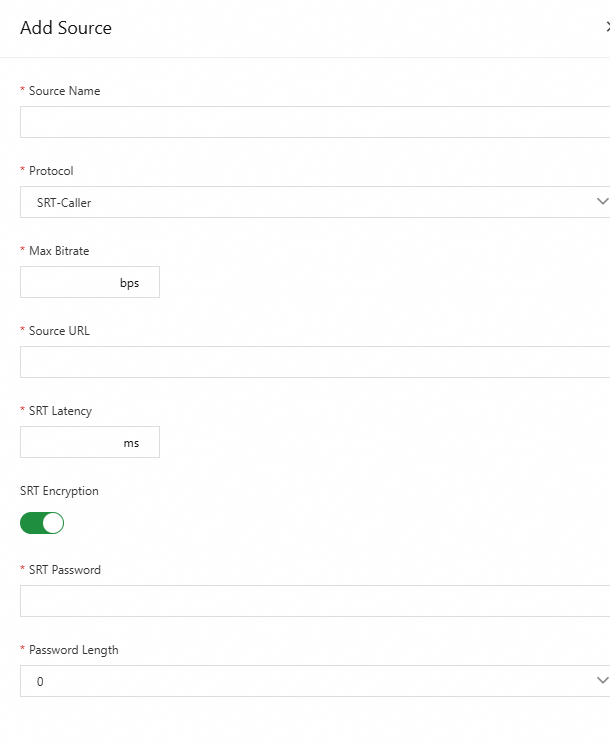Click the "Max Bitrate" field label
The width and height of the screenshot is (610, 744).
(59, 251)
